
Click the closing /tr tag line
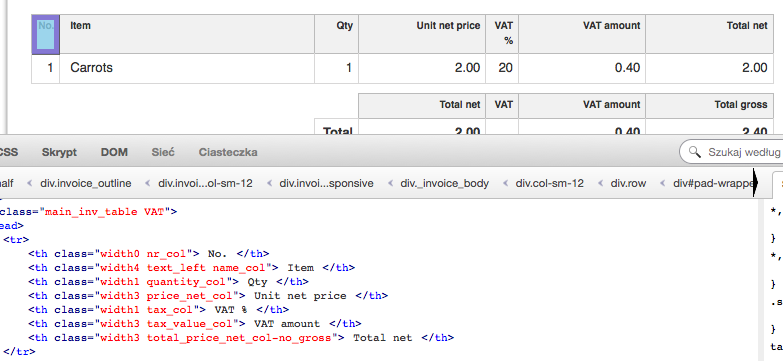(x=19, y=352)
